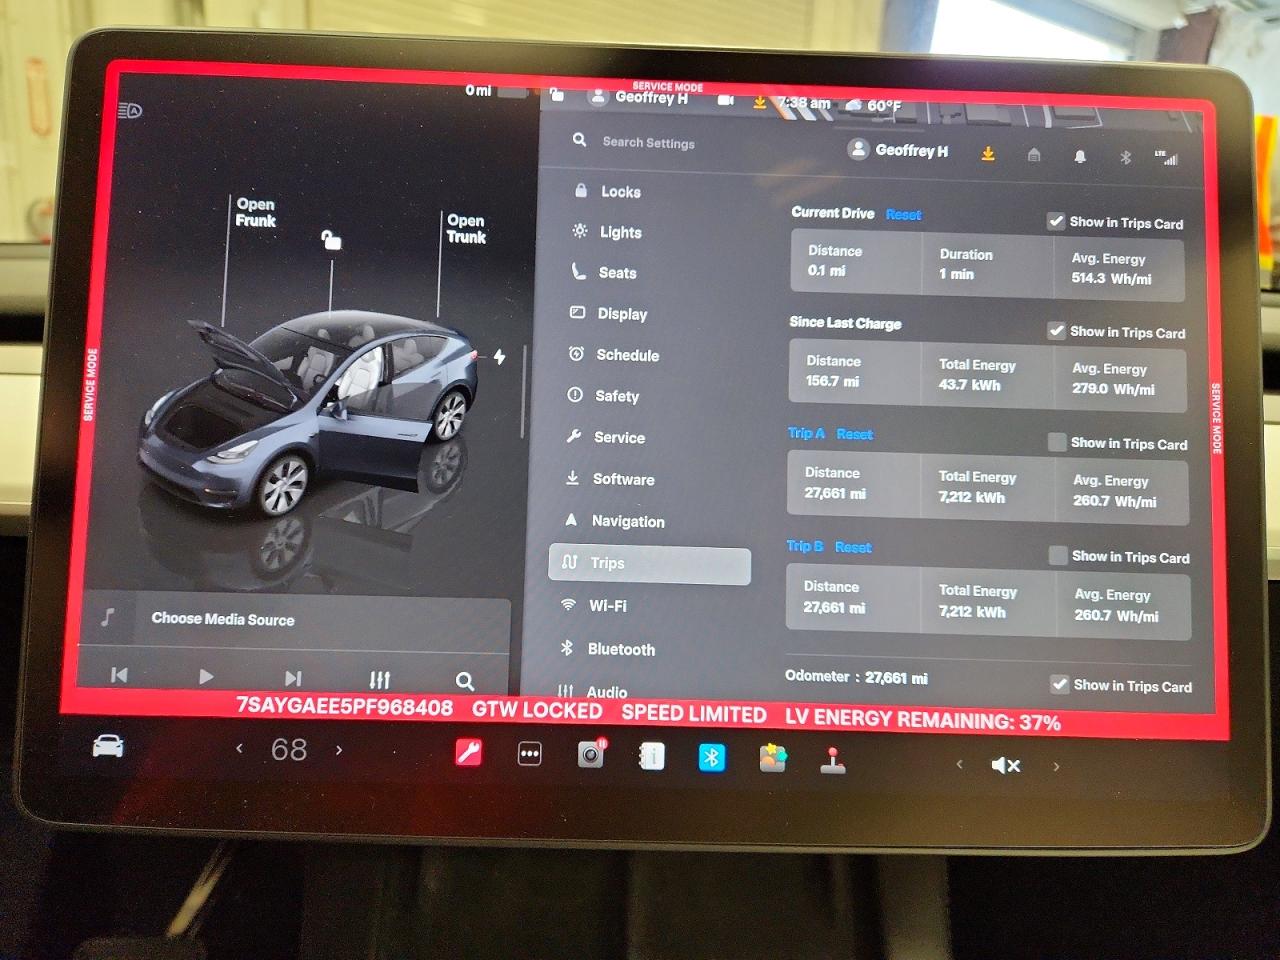The image size is (1280, 960).
Task: Choose Media Source in media card
Action: coord(223,619)
